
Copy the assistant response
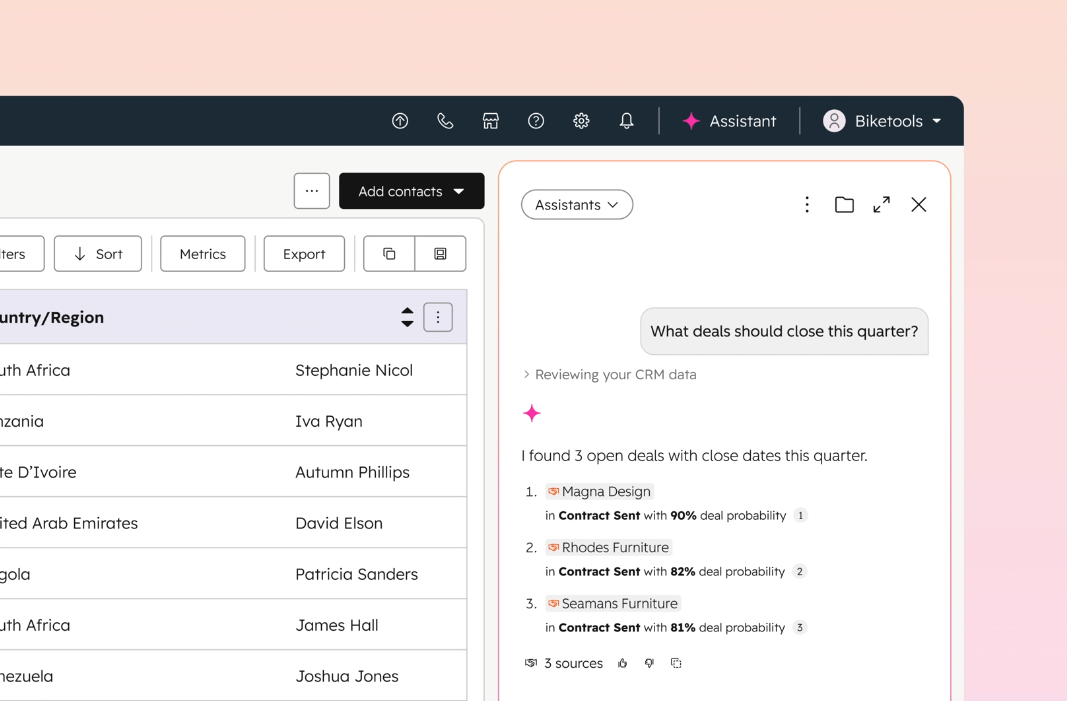tap(676, 664)
